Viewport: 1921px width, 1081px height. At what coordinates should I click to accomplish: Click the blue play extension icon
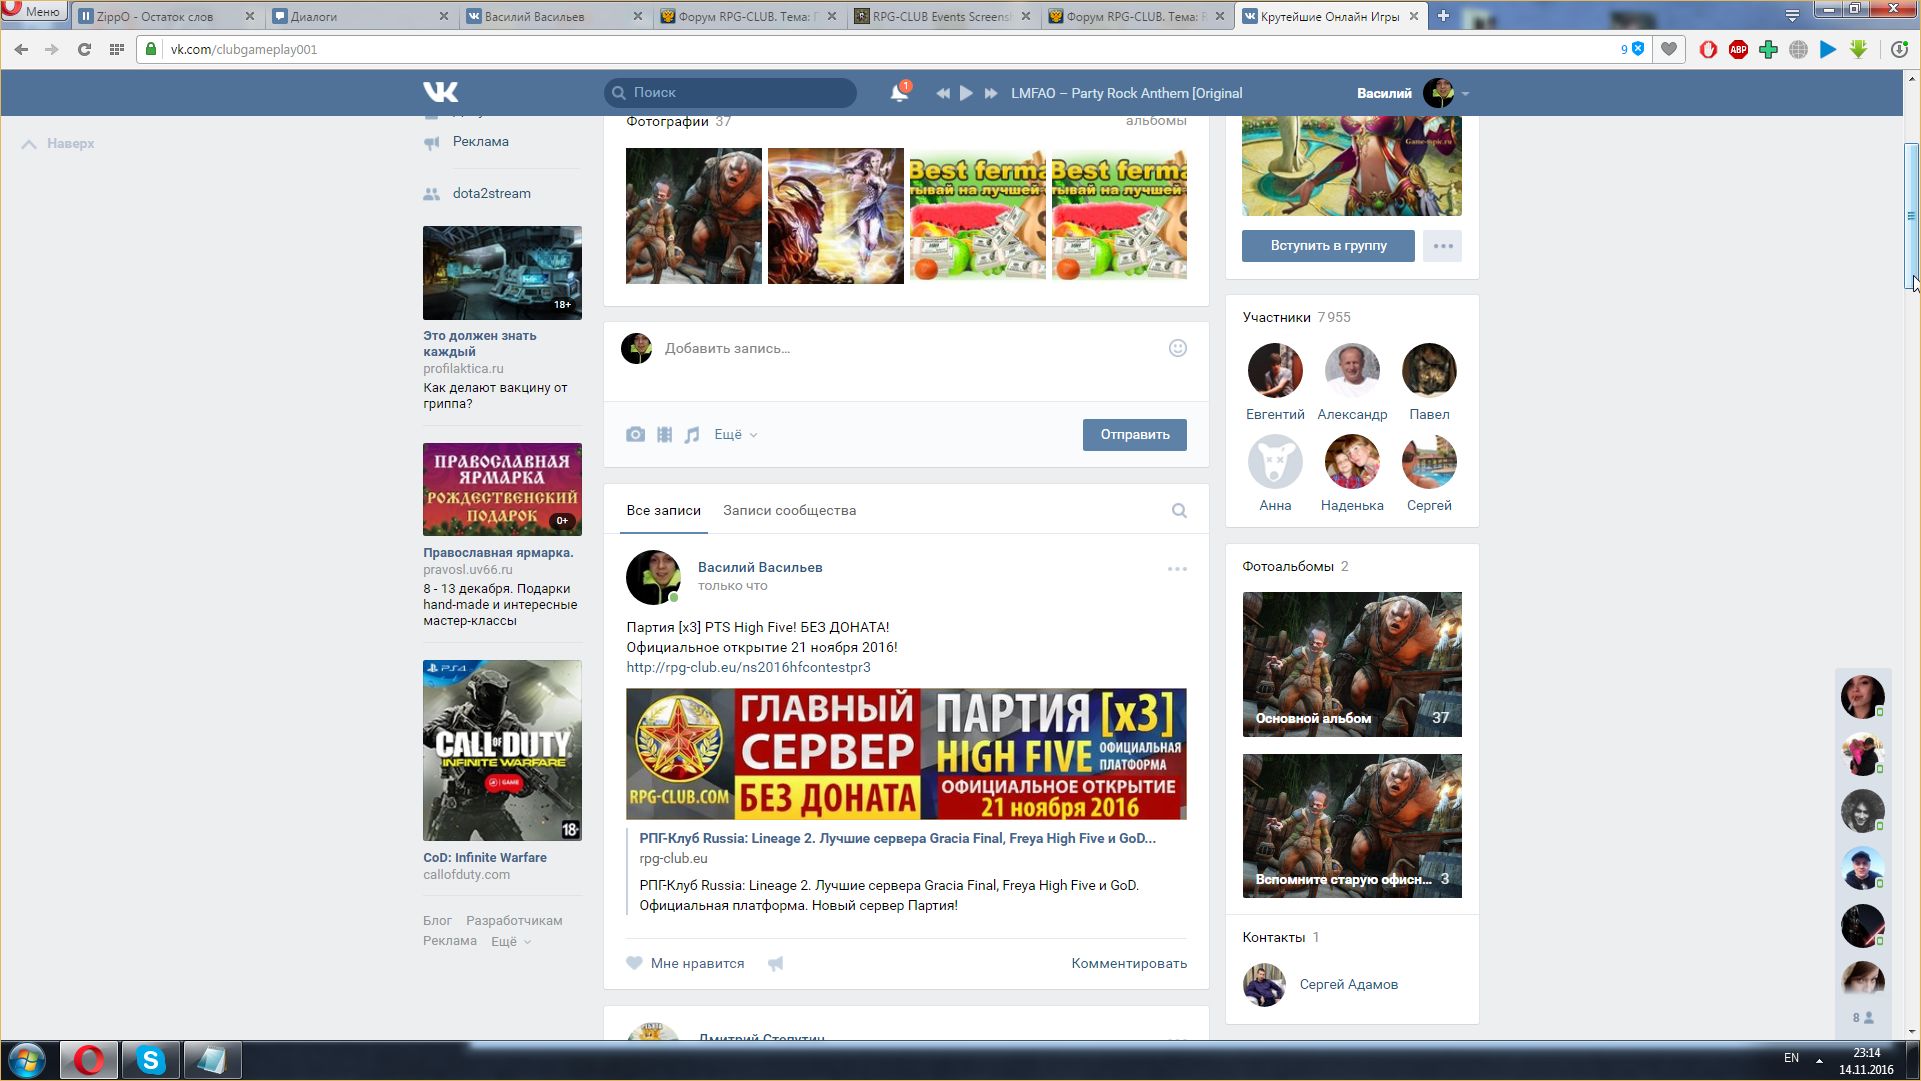pos(1828,49)
